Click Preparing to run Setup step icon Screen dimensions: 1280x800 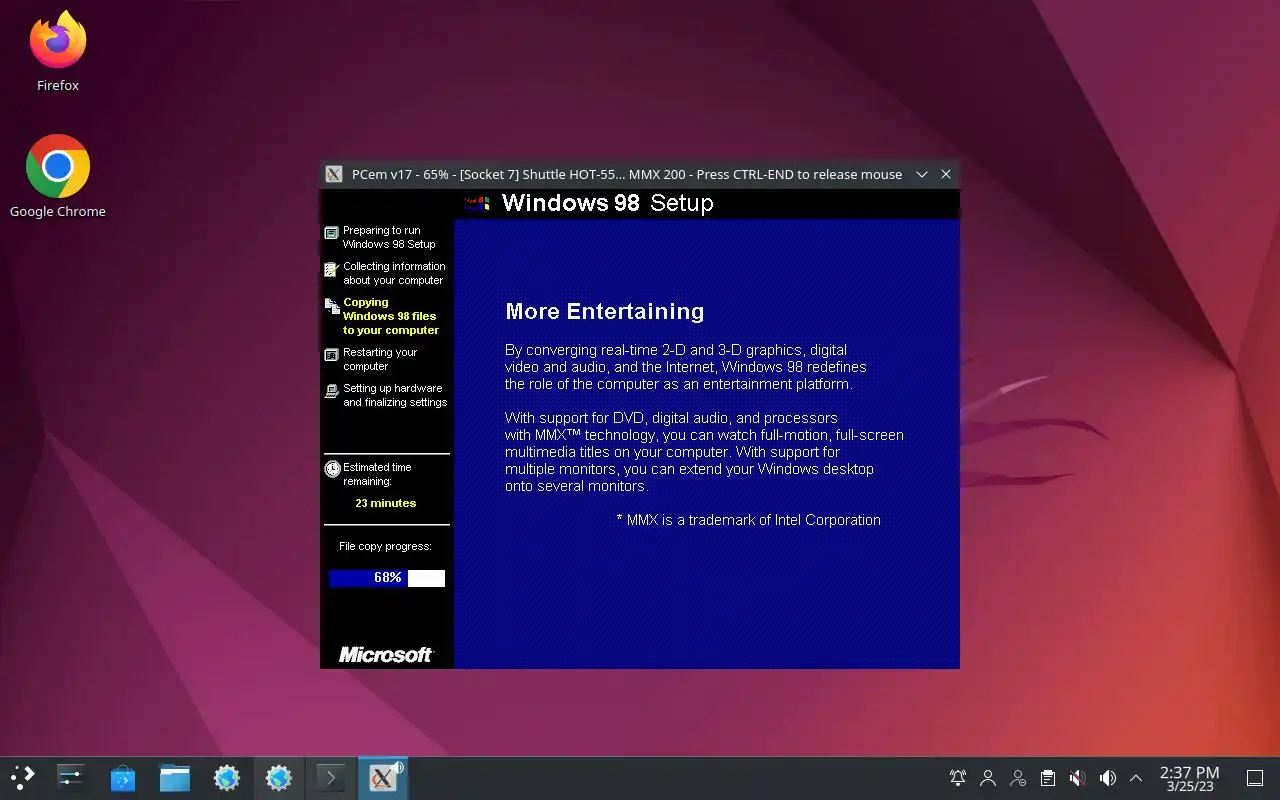point(331,233)
